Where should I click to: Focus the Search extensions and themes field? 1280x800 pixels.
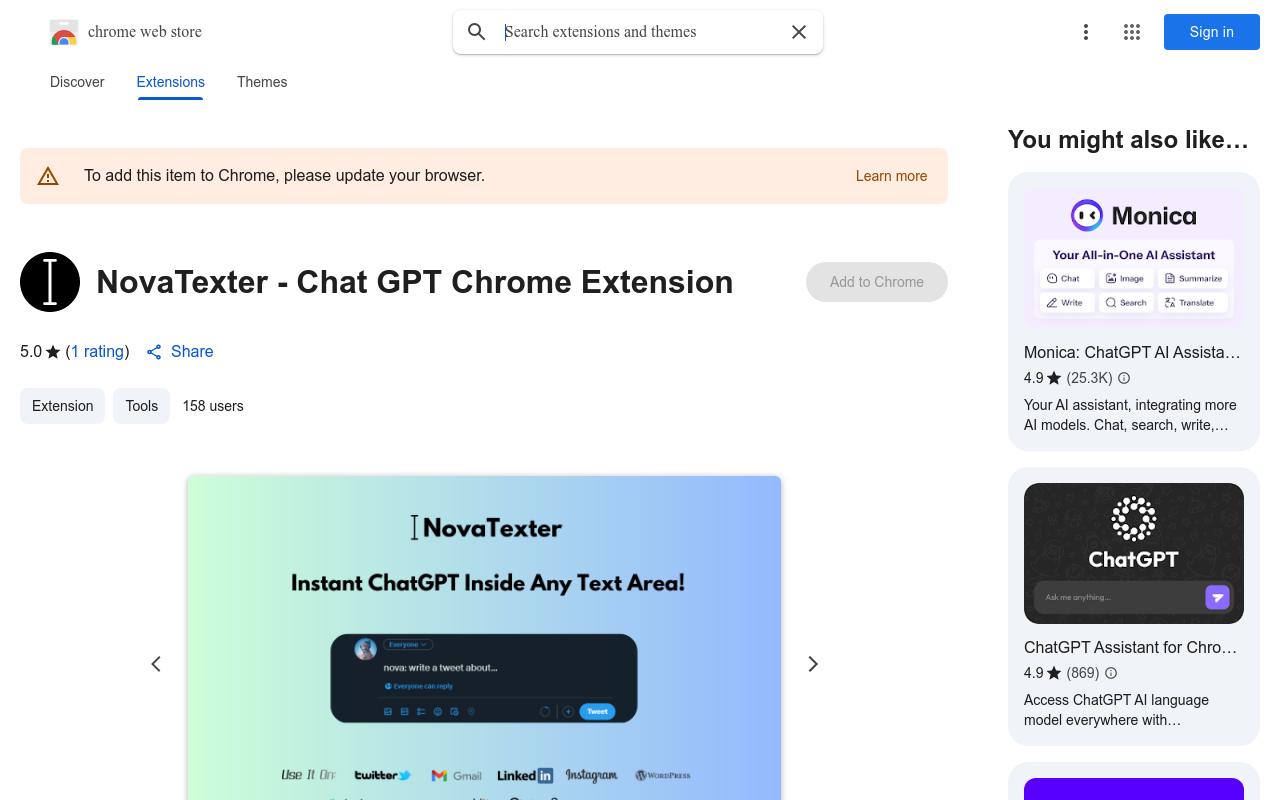click(640, 32)
